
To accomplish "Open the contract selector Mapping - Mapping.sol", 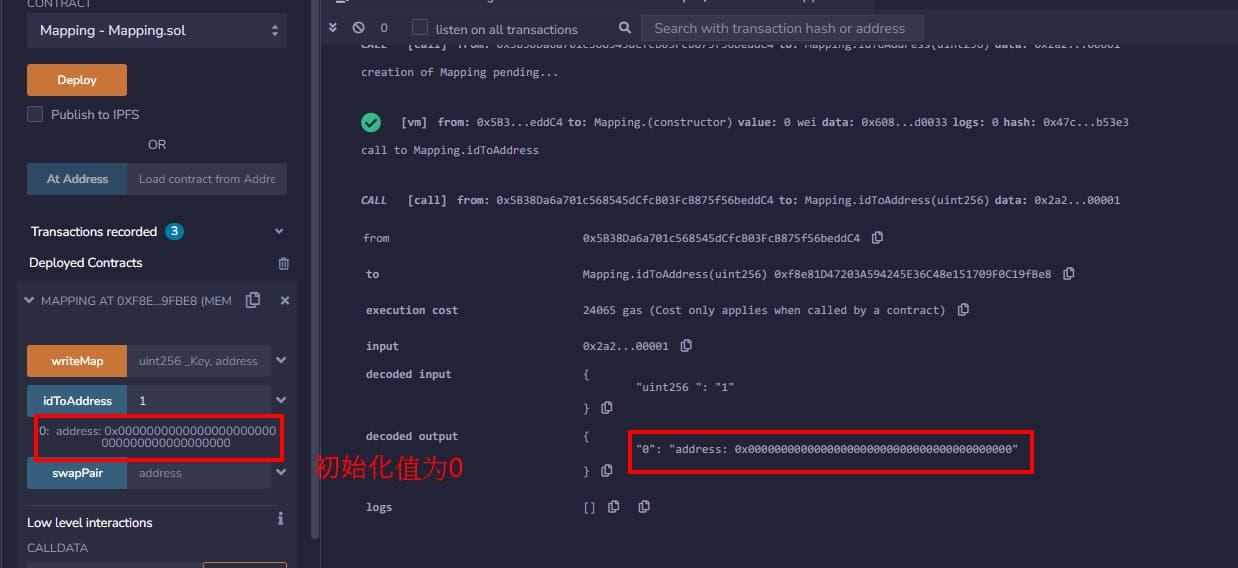I will coord(157,30).
